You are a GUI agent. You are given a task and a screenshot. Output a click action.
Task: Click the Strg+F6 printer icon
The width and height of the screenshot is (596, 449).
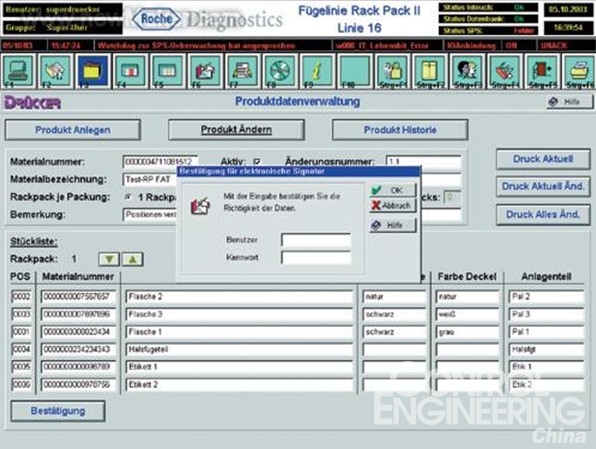point(579,71)
